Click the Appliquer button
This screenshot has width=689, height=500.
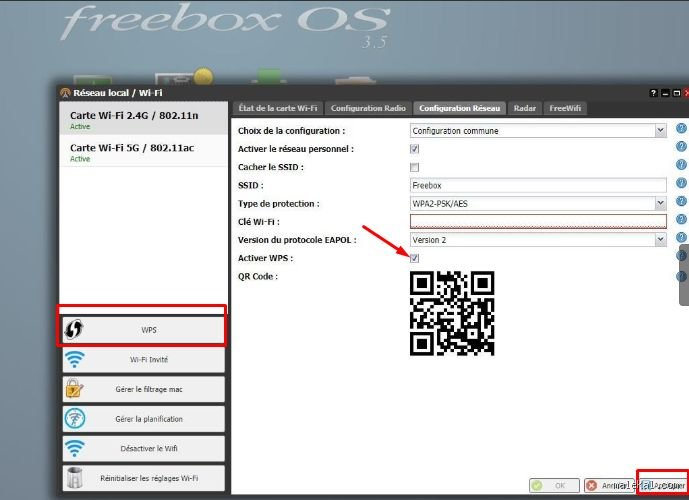point(663,486)
